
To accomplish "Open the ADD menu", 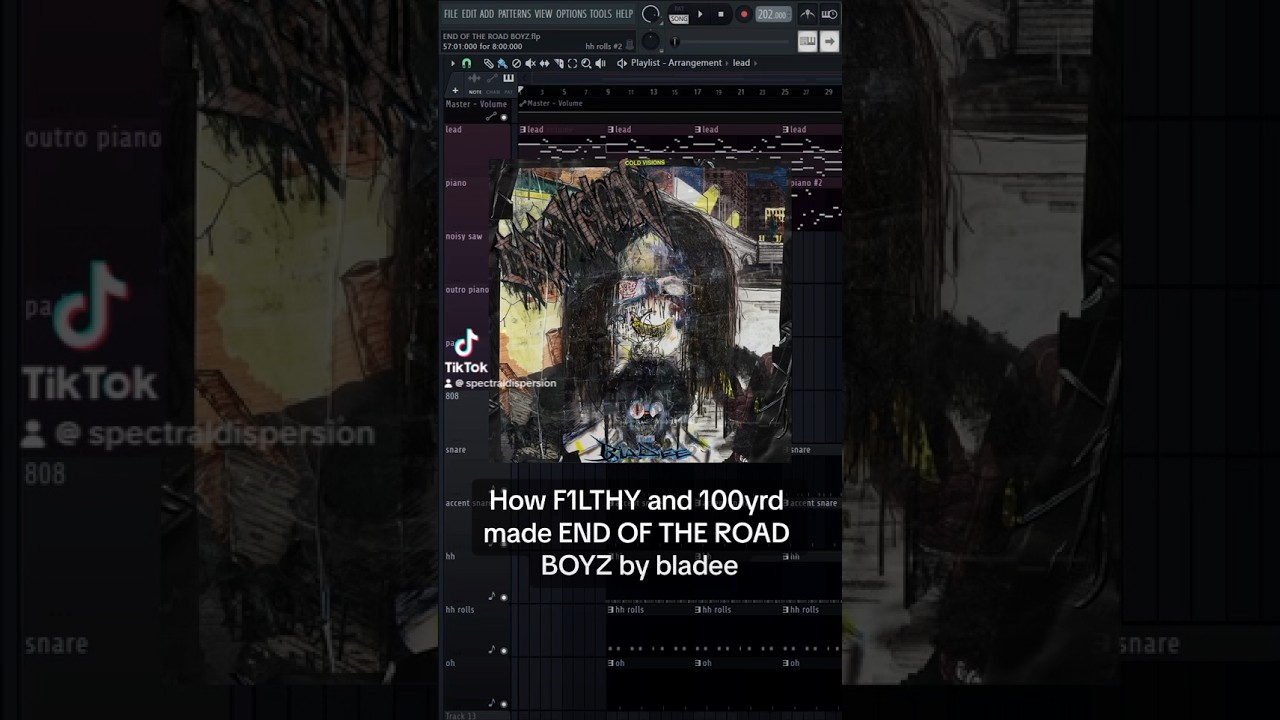I will (x=487, y=14).
